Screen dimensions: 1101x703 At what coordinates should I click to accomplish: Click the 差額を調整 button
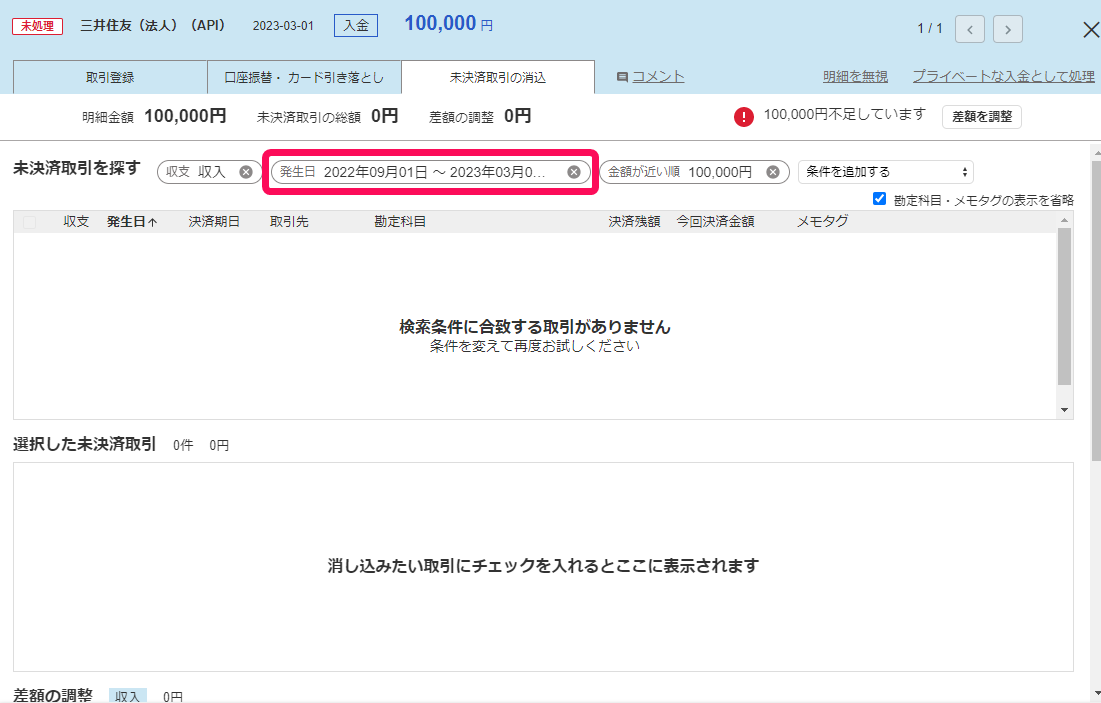point(982,117)
